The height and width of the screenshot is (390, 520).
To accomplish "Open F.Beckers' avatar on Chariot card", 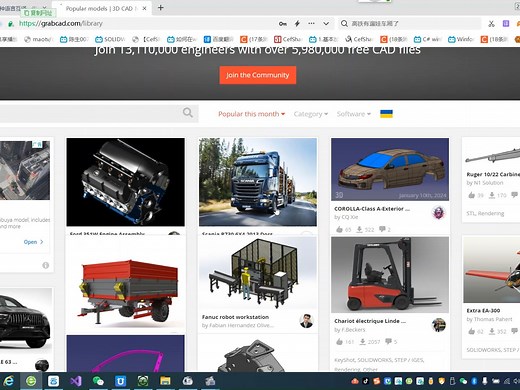I will coord(438,325).
